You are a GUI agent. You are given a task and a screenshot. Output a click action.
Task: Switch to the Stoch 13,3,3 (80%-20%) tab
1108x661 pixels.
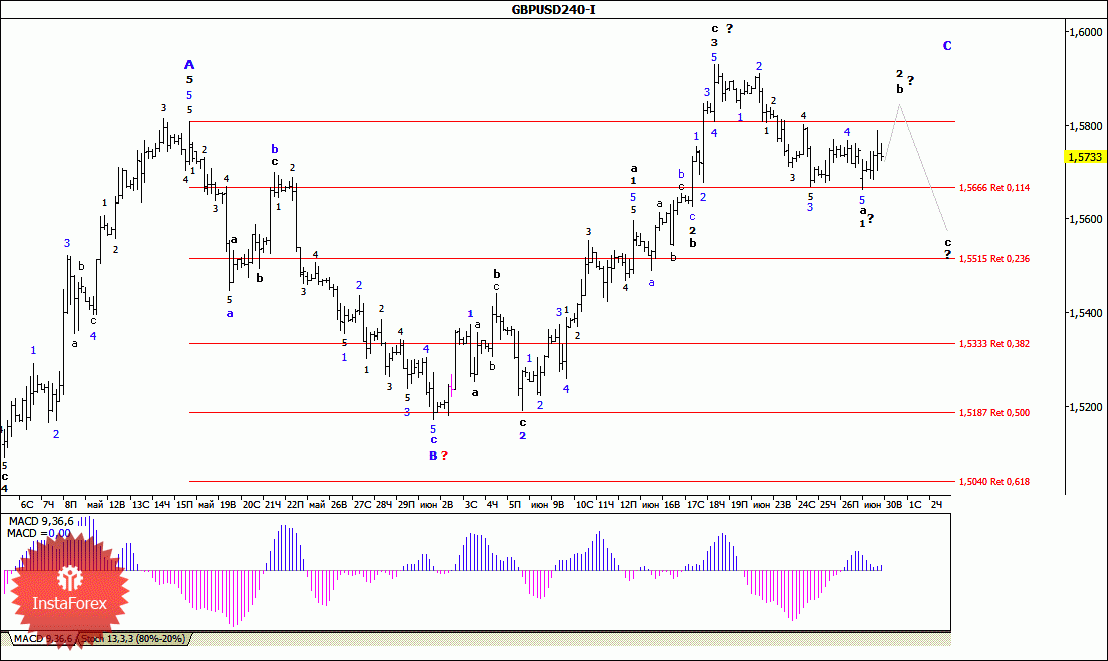coord(133,638)
